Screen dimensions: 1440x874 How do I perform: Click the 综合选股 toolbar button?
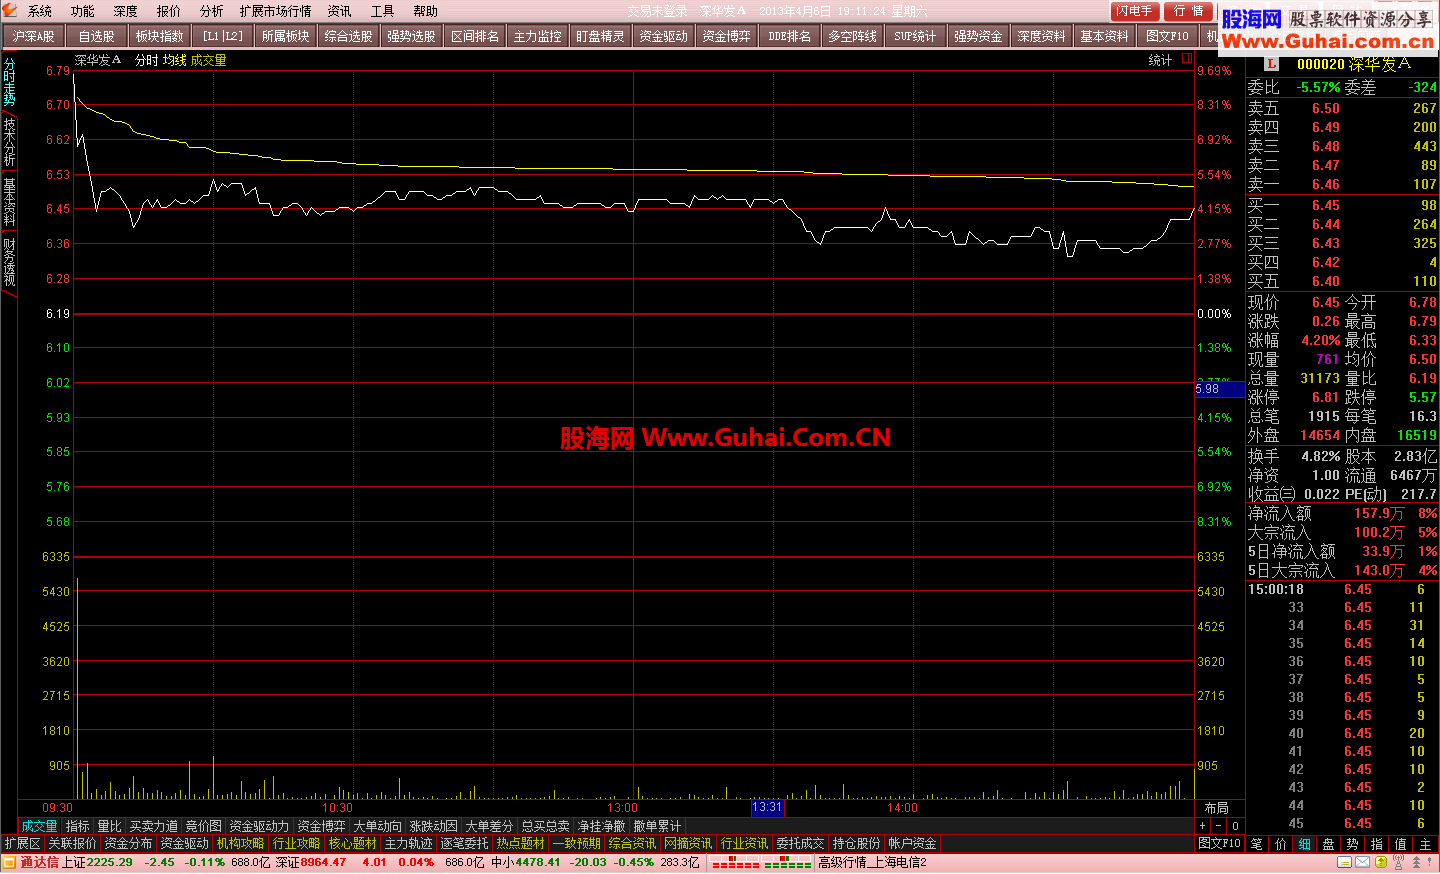coord(348,36)
